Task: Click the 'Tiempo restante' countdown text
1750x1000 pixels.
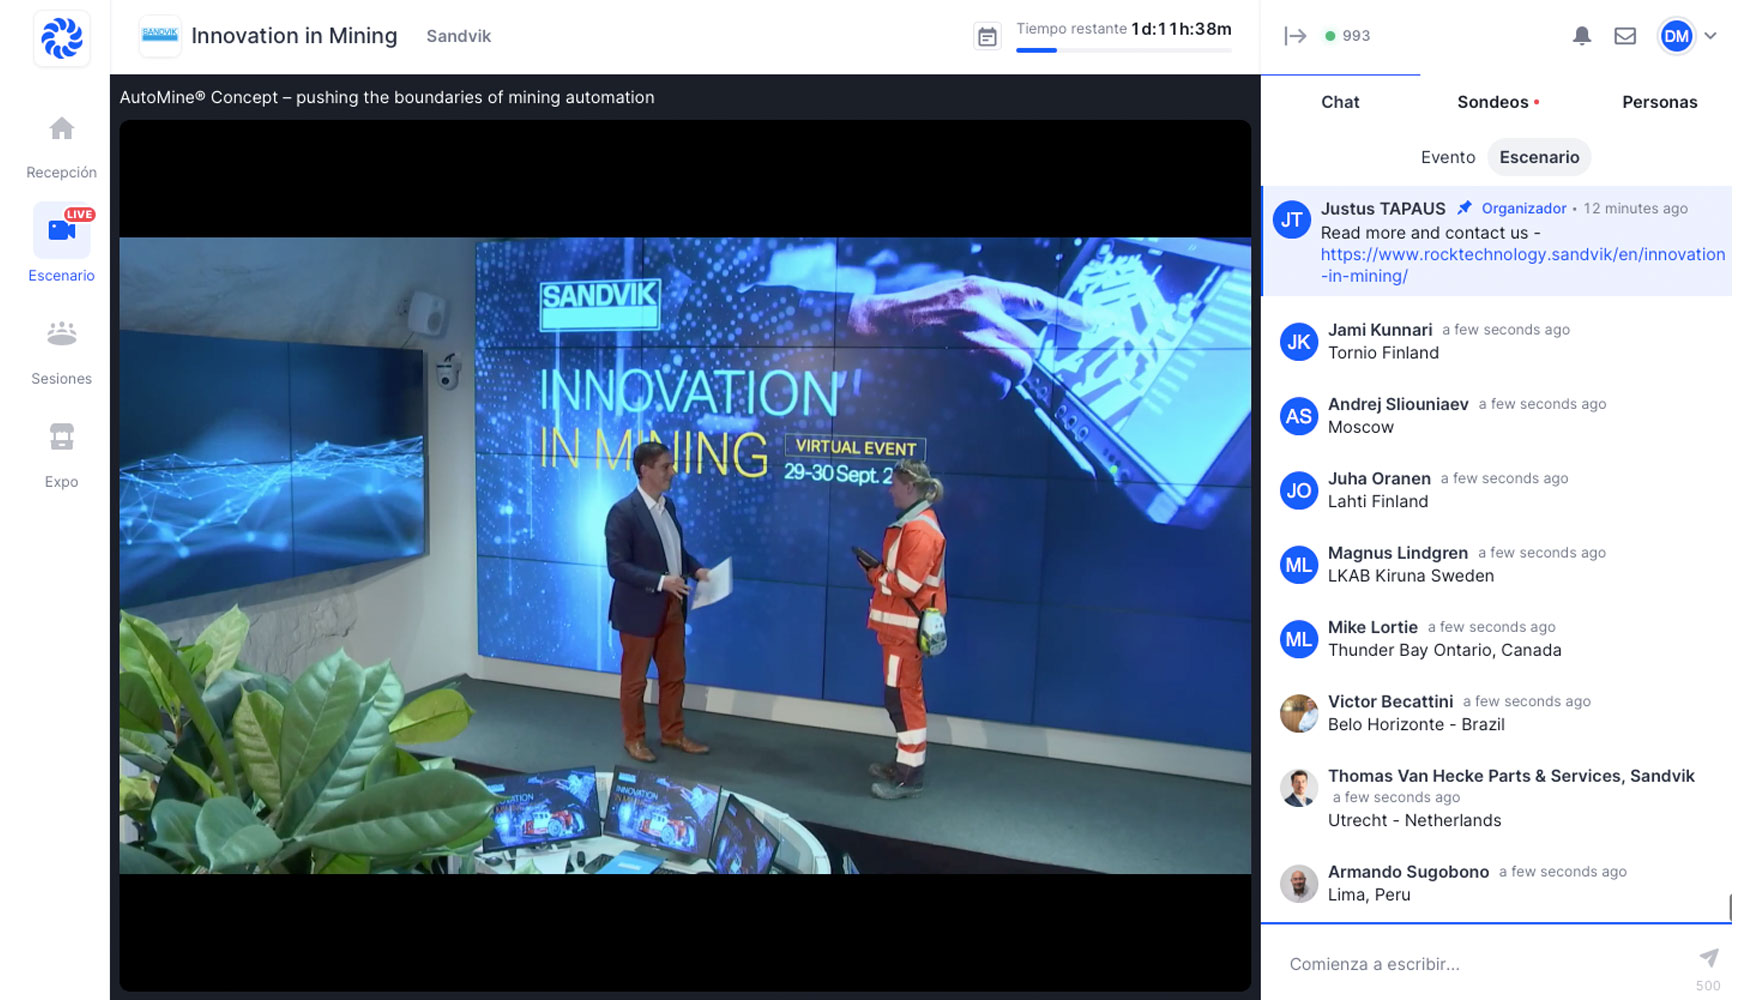Action: [1124, 29]
